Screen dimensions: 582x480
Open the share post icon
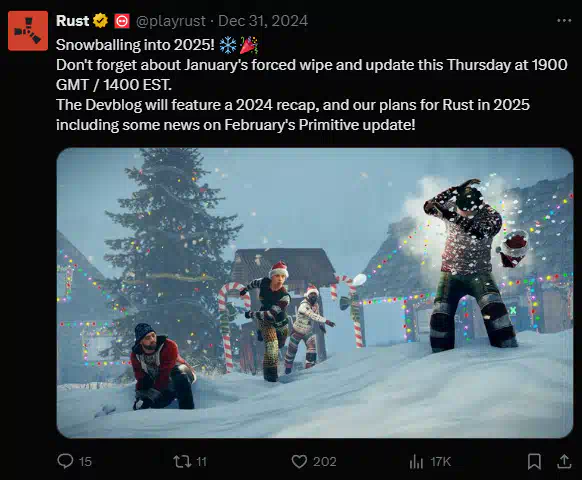pos(564,461)
